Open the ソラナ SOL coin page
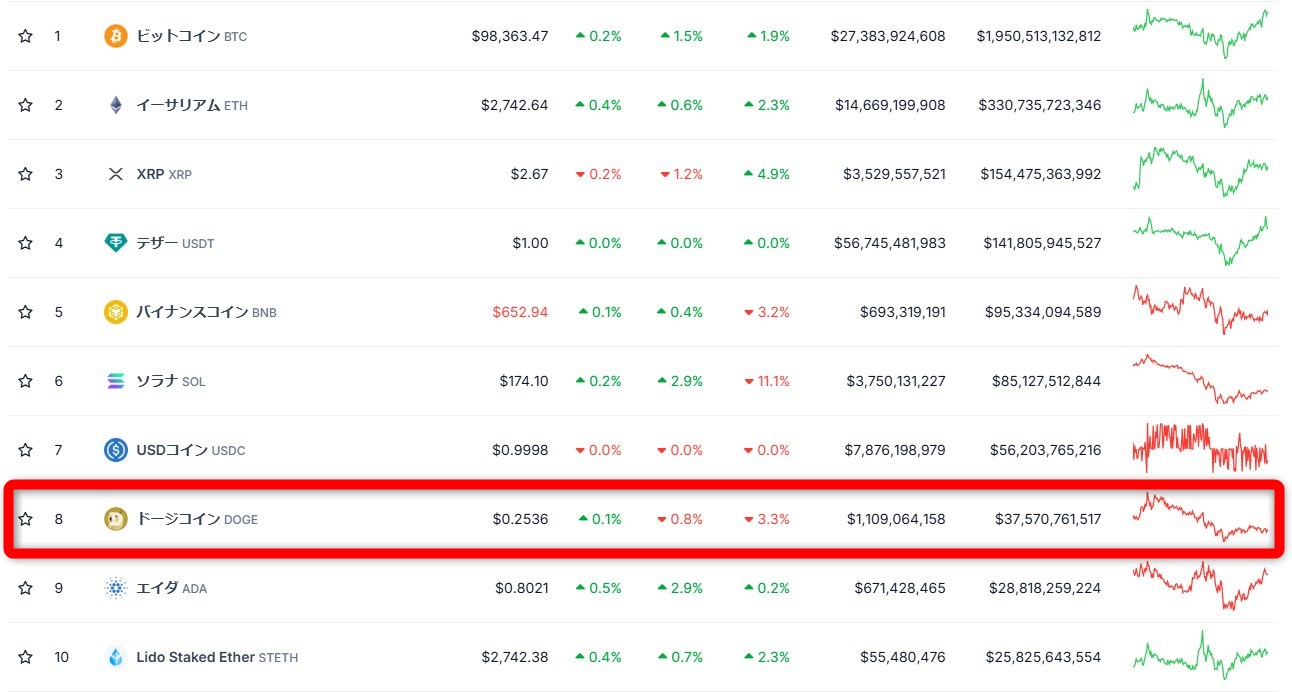The width and height of the screenshot is (1292, 692). point(171,381)
